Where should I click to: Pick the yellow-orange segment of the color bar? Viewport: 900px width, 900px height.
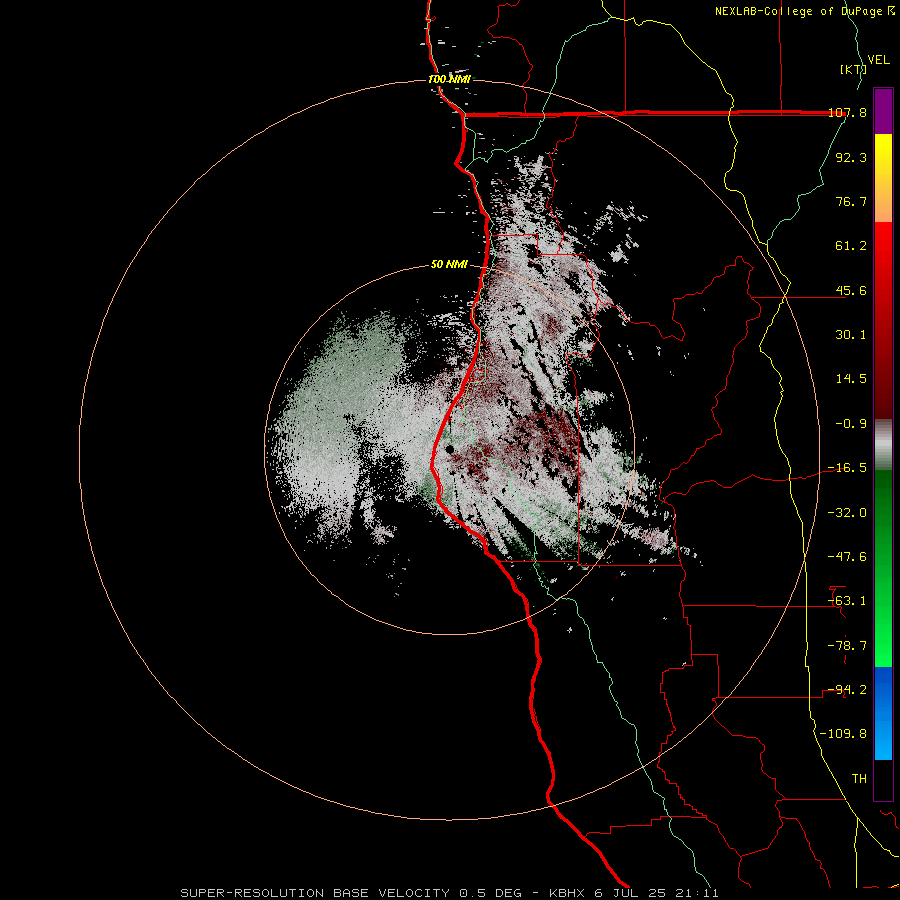pyautogui.click(x=883, y=178)
